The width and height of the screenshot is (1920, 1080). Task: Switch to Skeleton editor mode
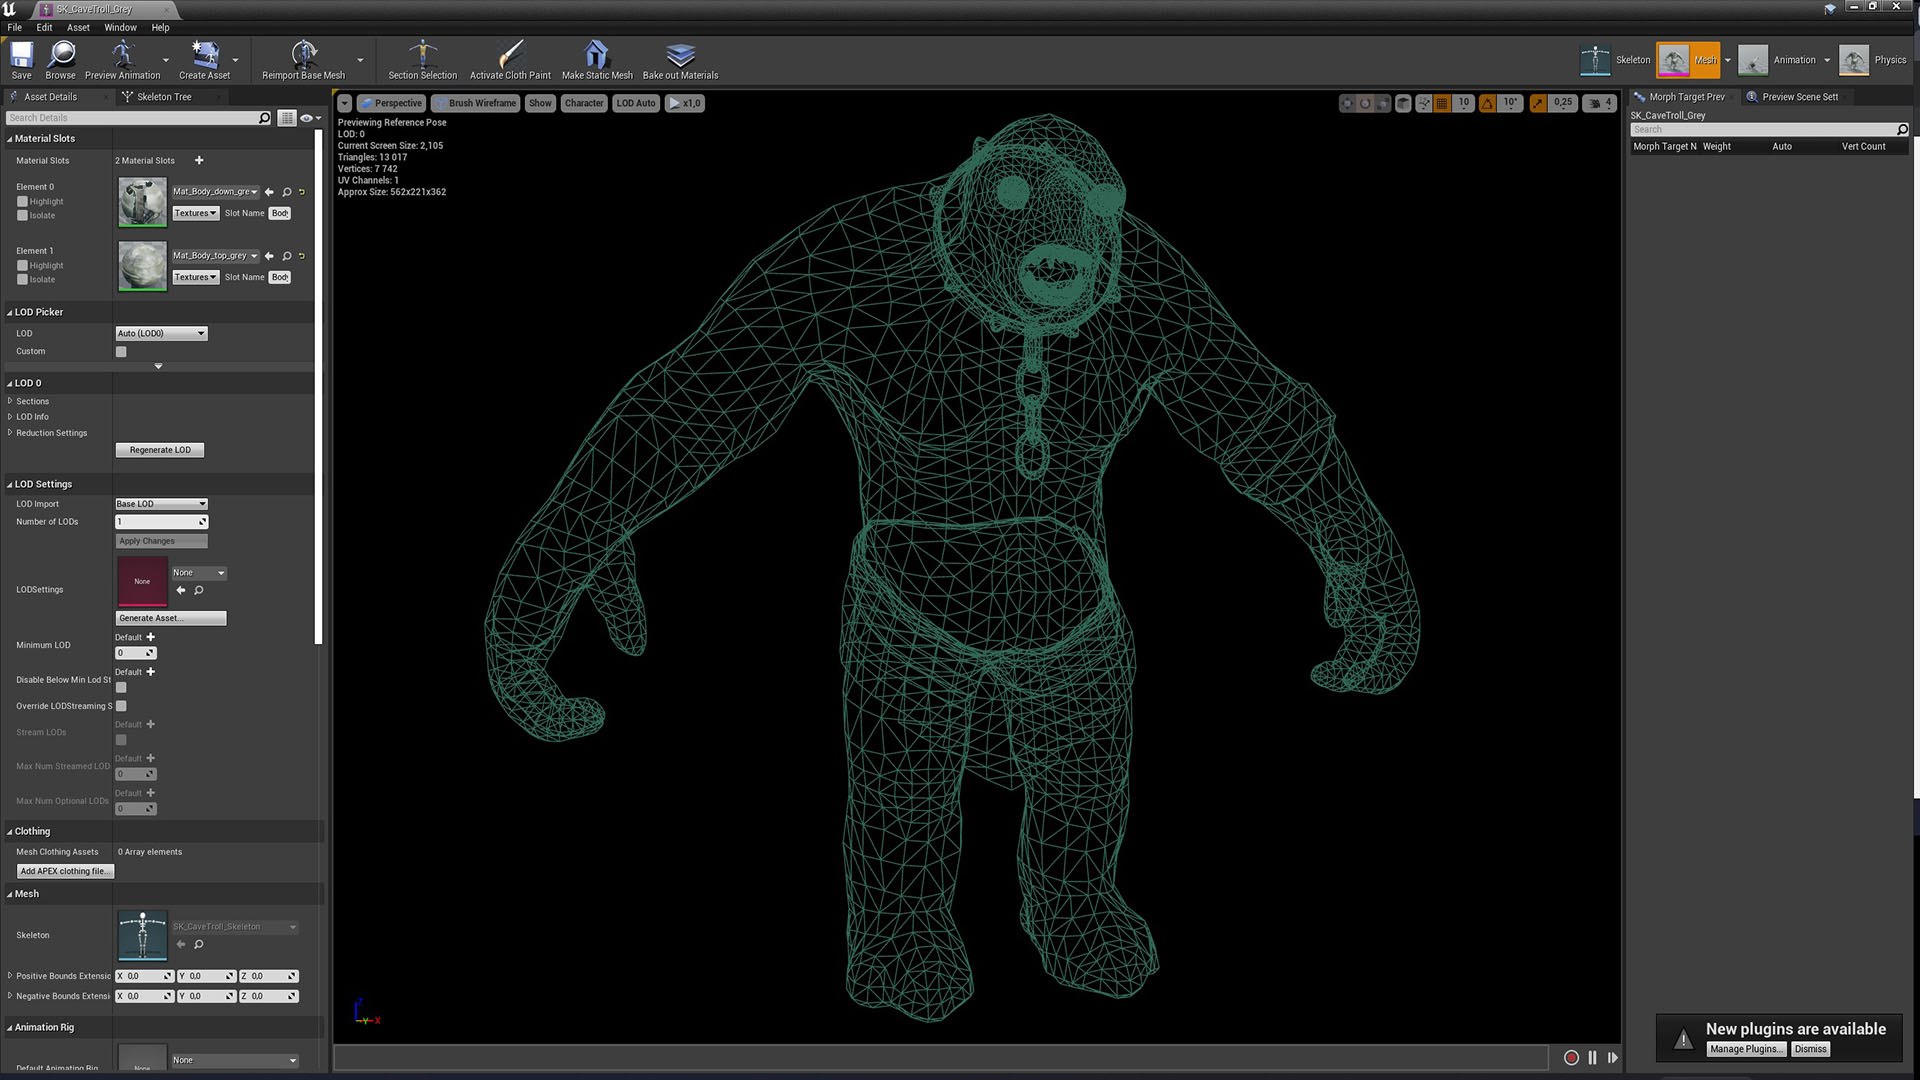pos(1615,60)
